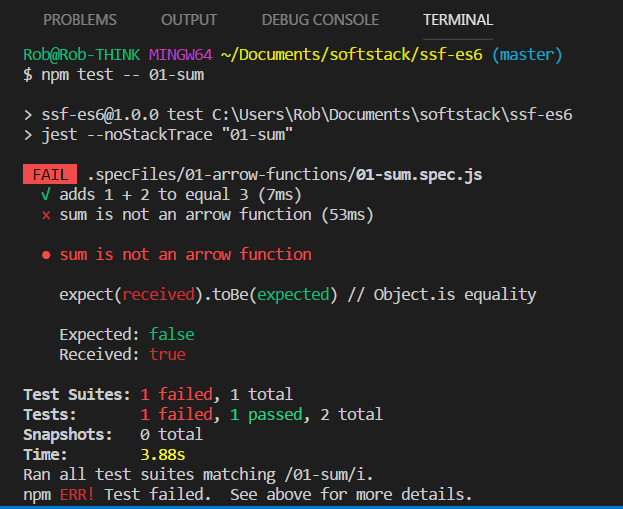Screen dimensions: 623x509
Task: Activate the TERMINAL tab
Action: click(458, 20)
